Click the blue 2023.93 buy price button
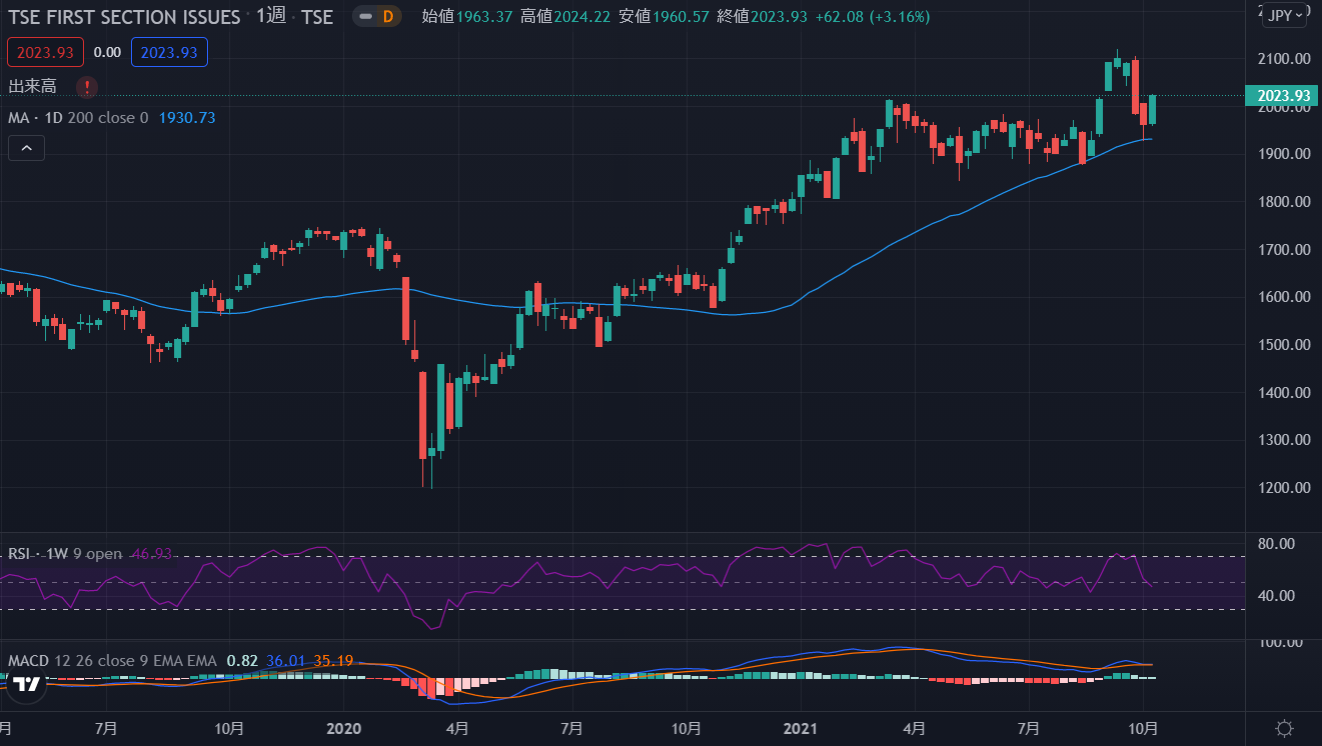Screen dimensions: 1322x746 pos(169,52)
